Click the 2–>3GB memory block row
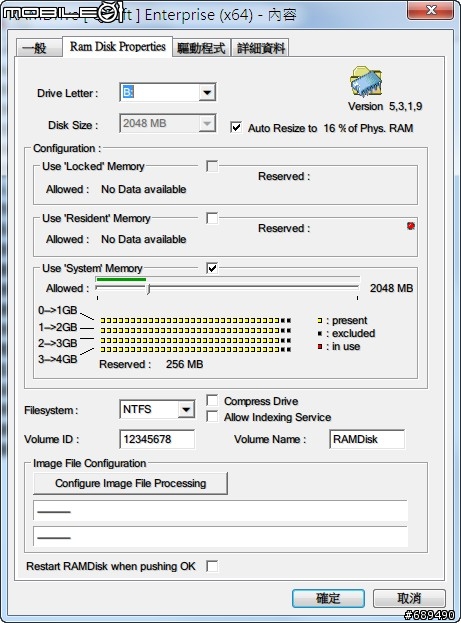 [x=196, y=340]
